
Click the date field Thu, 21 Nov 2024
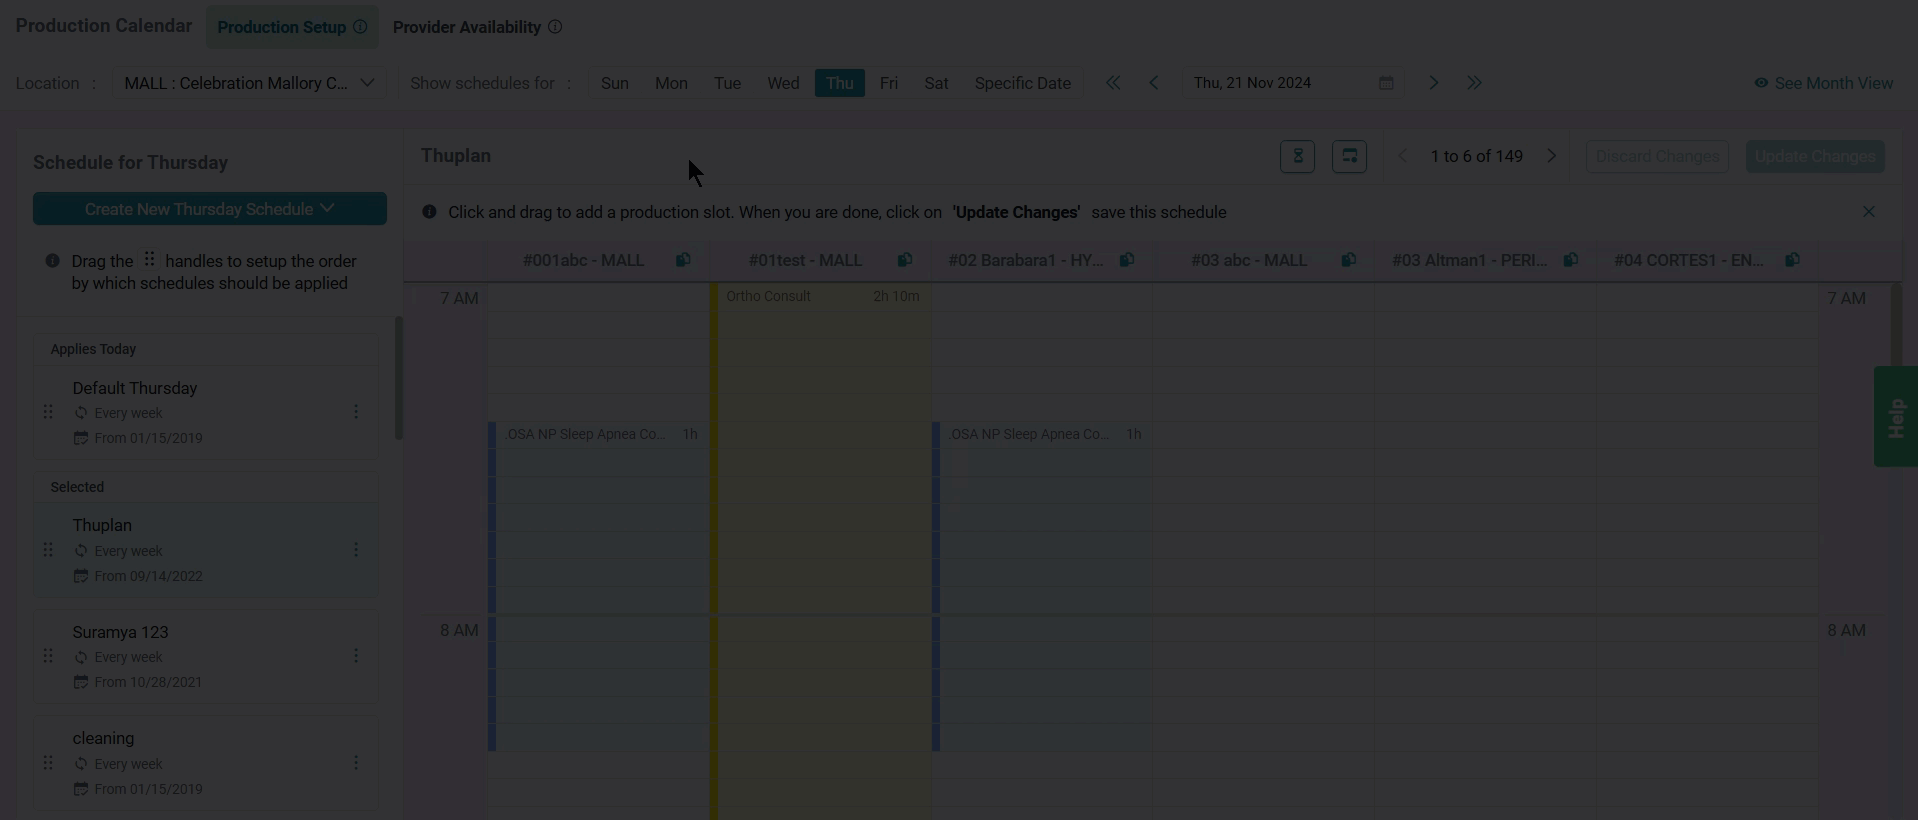point(1292,83)
